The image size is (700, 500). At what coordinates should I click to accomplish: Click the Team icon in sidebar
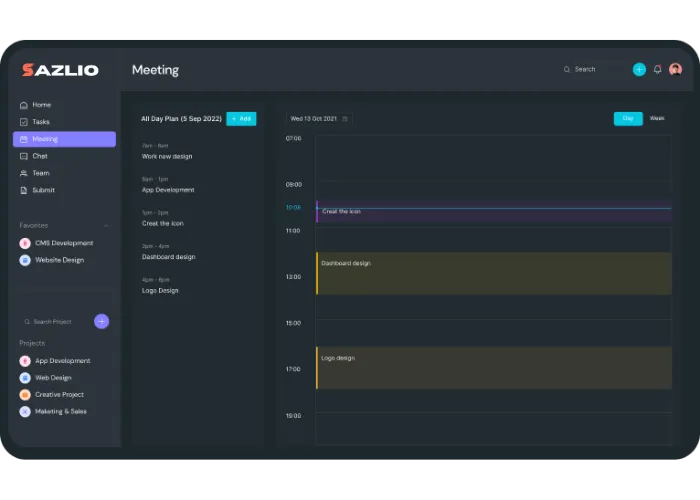tap(24, 173)
